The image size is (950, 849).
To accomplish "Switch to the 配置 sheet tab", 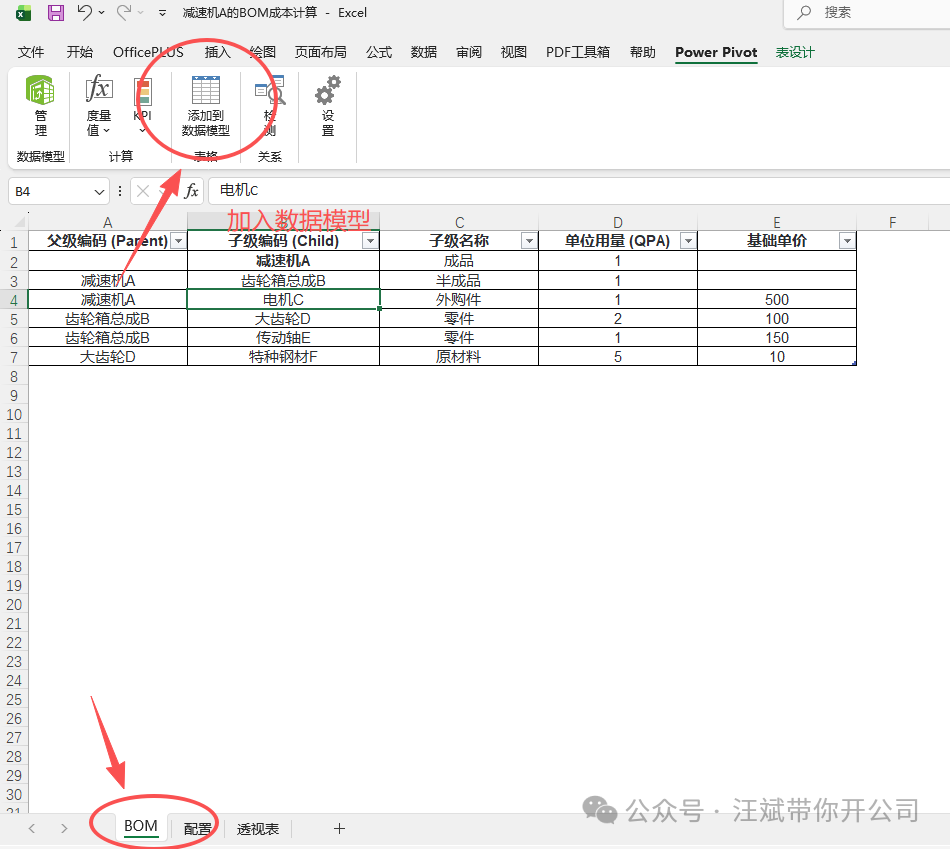I will (x=198, y=829).
